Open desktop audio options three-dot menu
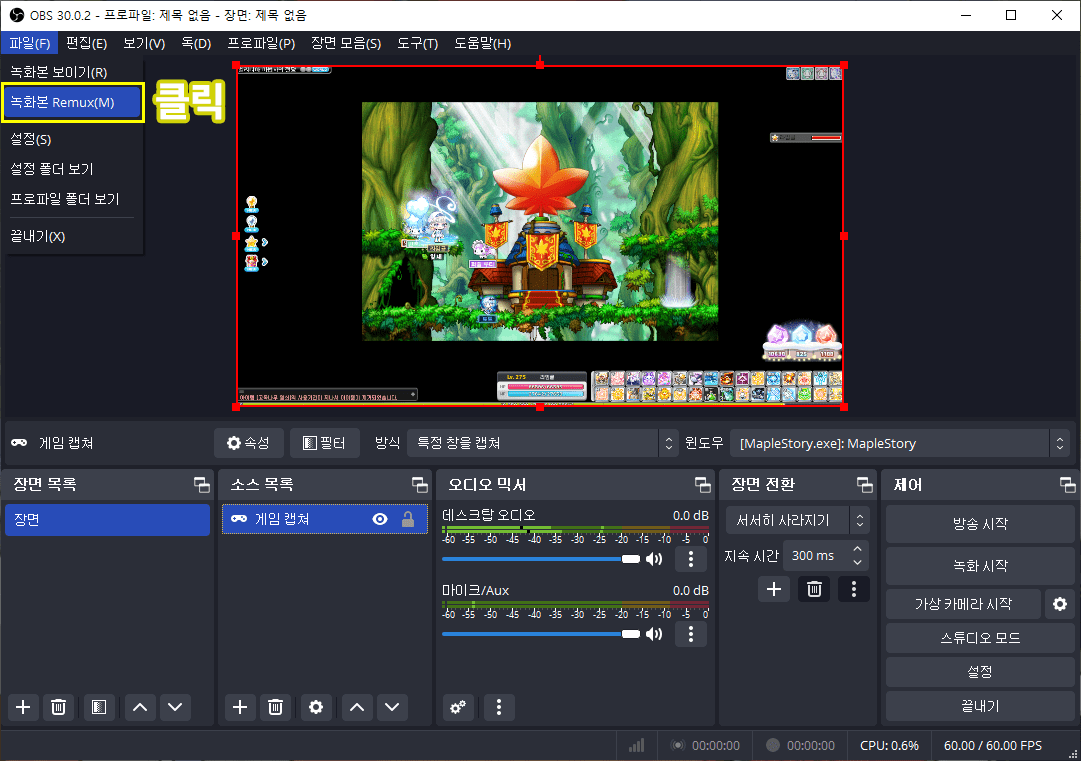 [691, 559]
